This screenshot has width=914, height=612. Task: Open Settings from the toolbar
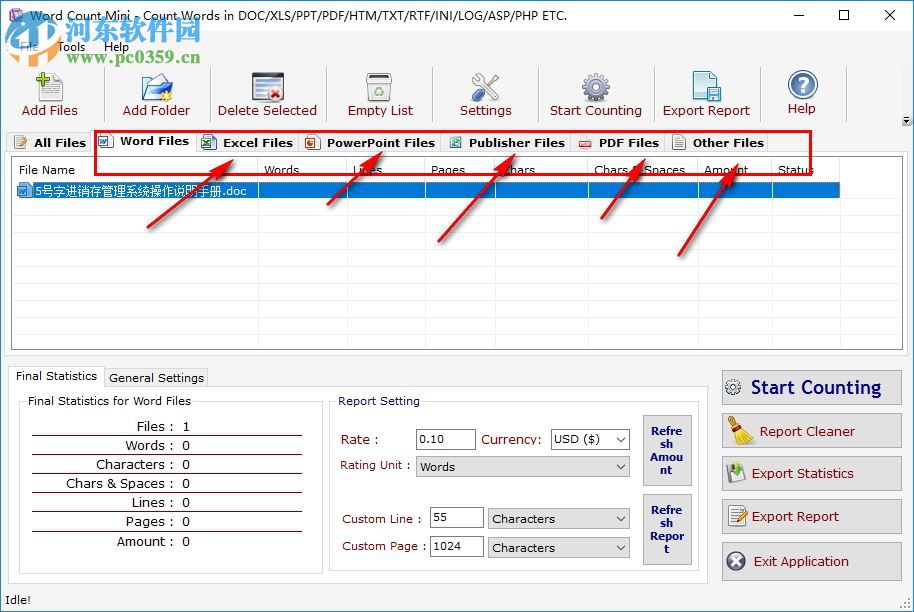point(485,94)
